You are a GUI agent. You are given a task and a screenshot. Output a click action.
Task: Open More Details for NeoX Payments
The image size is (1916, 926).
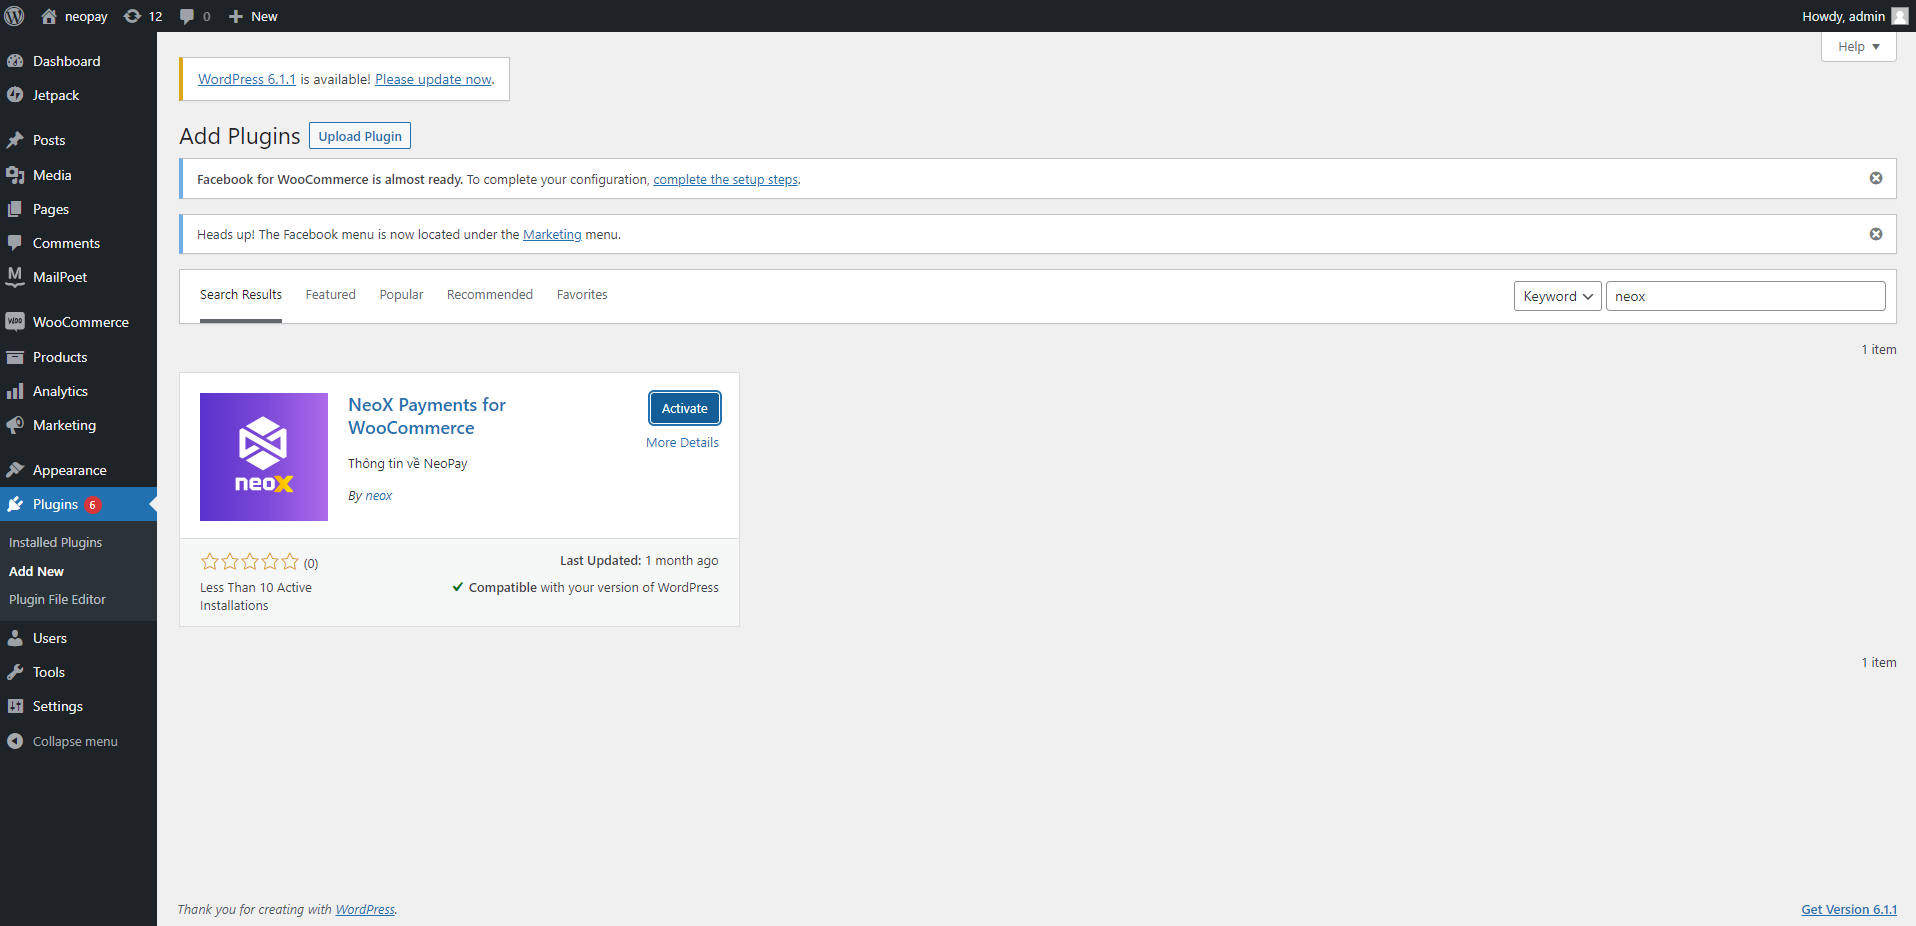[682, 443]
